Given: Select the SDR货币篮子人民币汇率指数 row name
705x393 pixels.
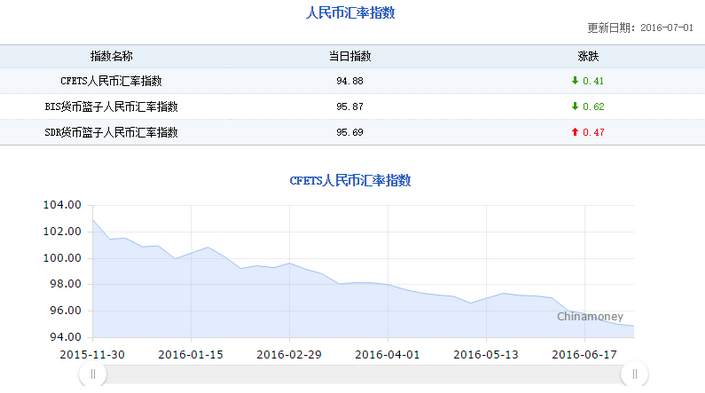Looking at the screenshot, I should [111, 132].
